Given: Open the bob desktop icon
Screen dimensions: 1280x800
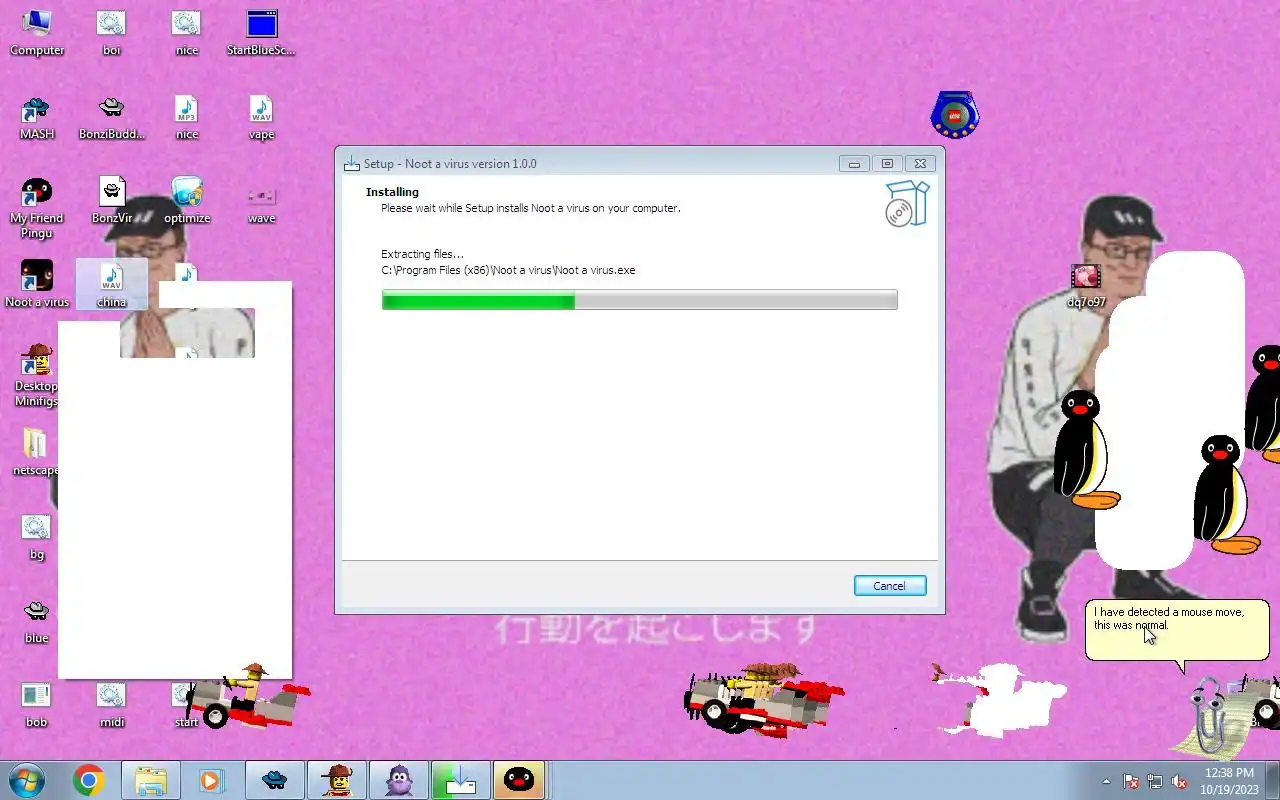Looking at the screenshot, I should (x=37, y=705).
